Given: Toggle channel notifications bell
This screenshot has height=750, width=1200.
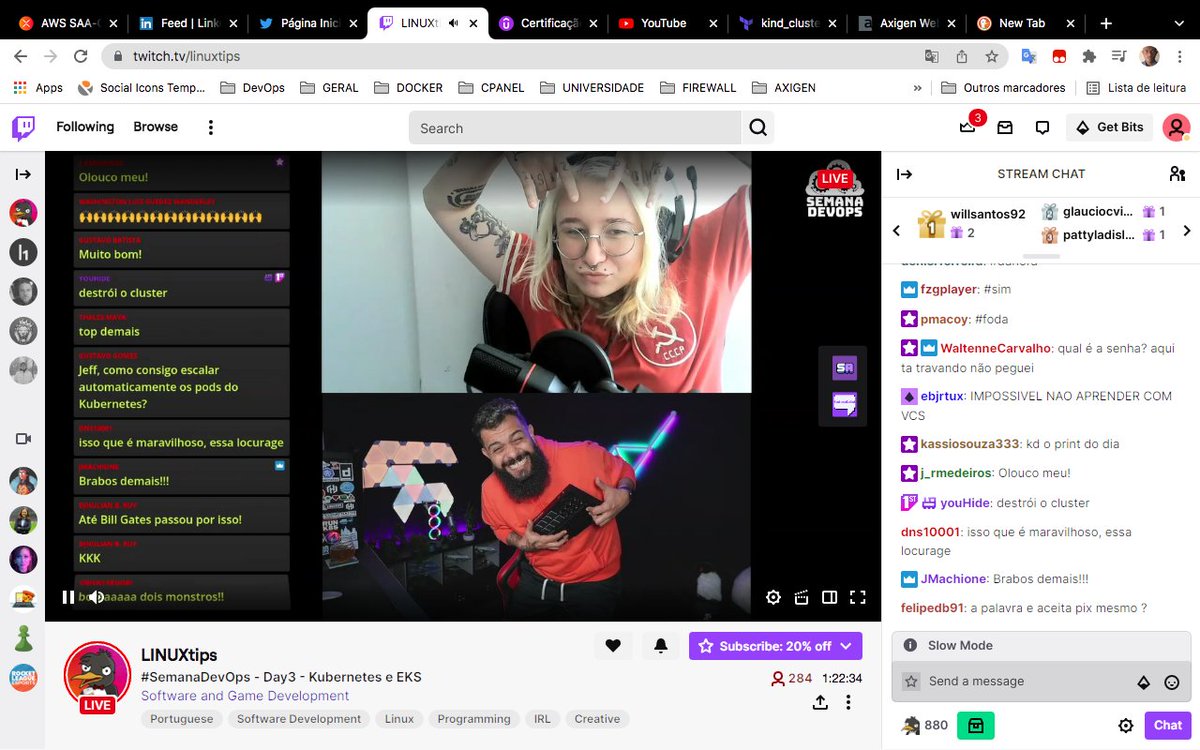Looking at the screenshot, I should coord(660,646).
